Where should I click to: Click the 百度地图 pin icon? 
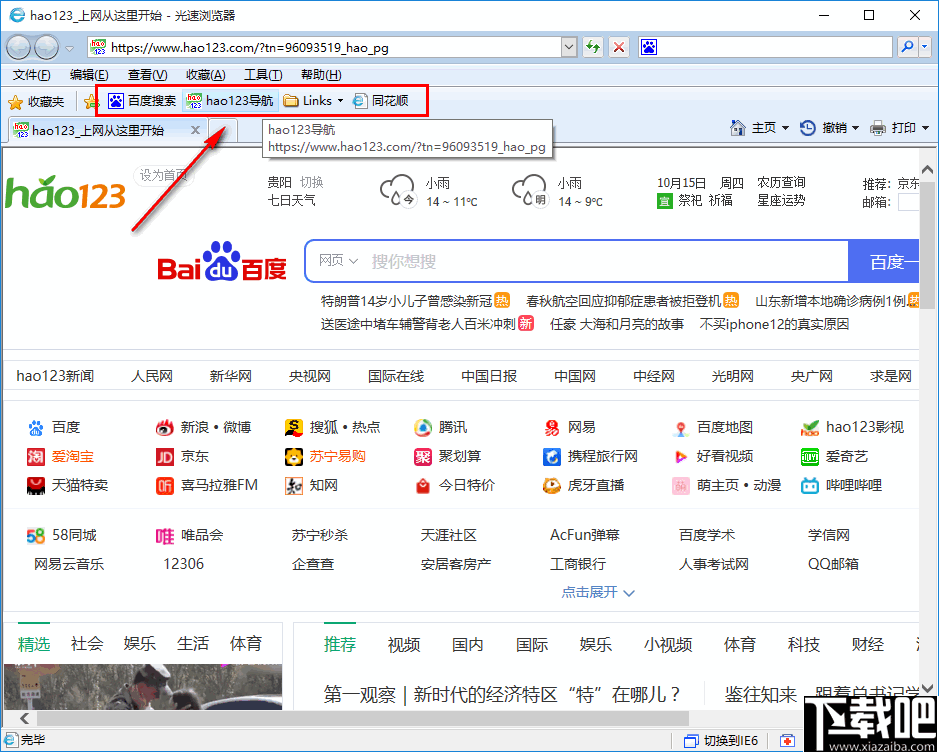point(680,428)
